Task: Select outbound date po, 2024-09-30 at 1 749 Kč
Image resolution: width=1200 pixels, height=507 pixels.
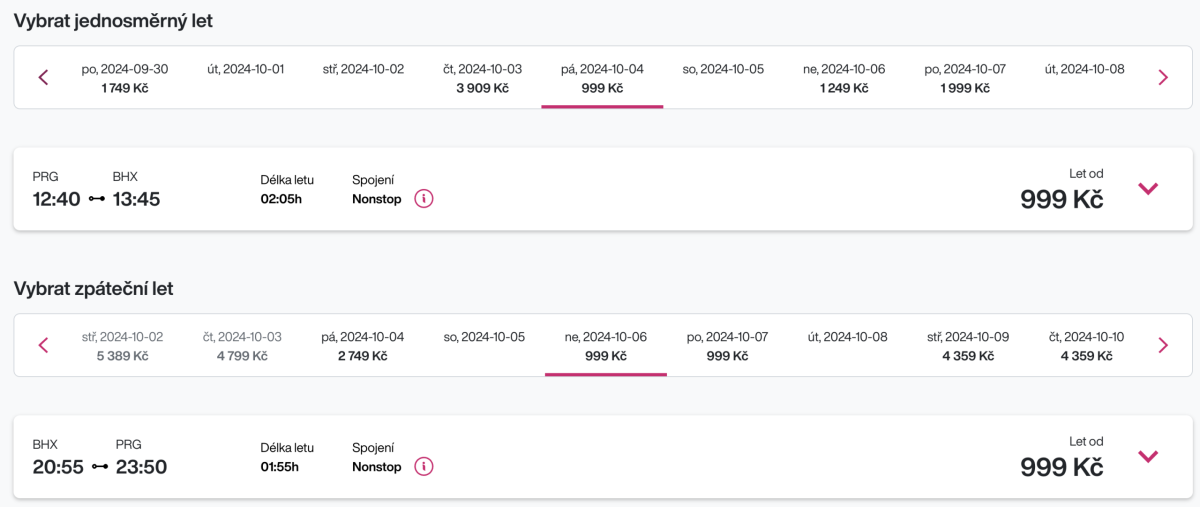Action: click(x=125, y=78)
